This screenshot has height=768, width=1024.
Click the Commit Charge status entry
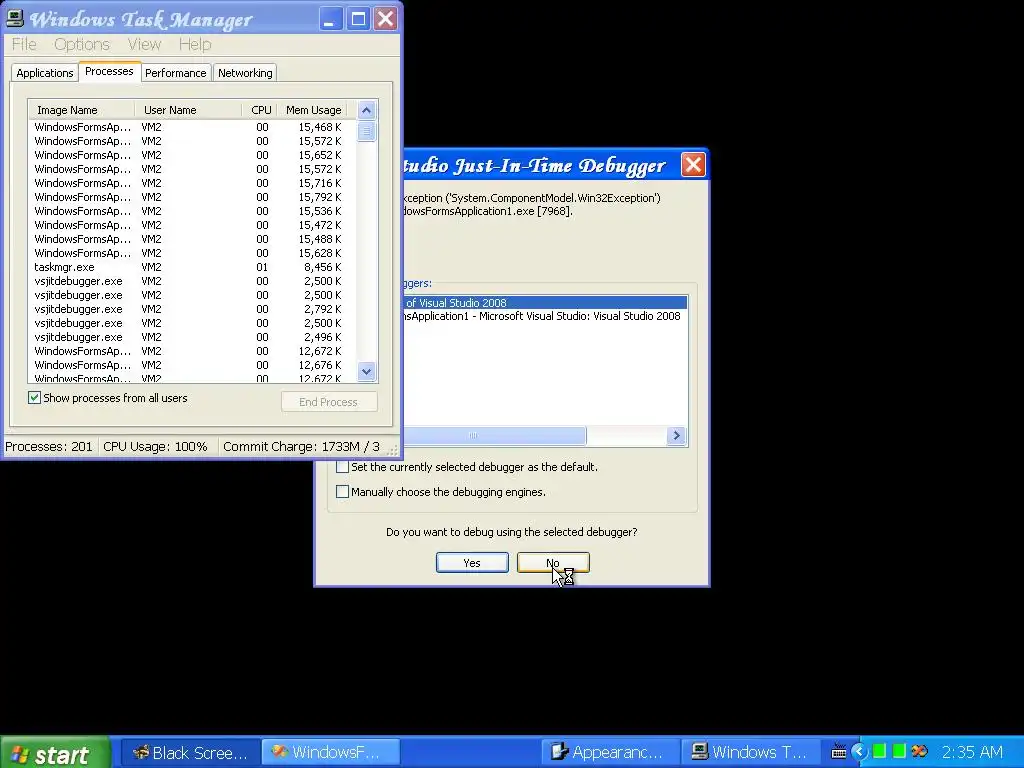[x=302, y=447]
